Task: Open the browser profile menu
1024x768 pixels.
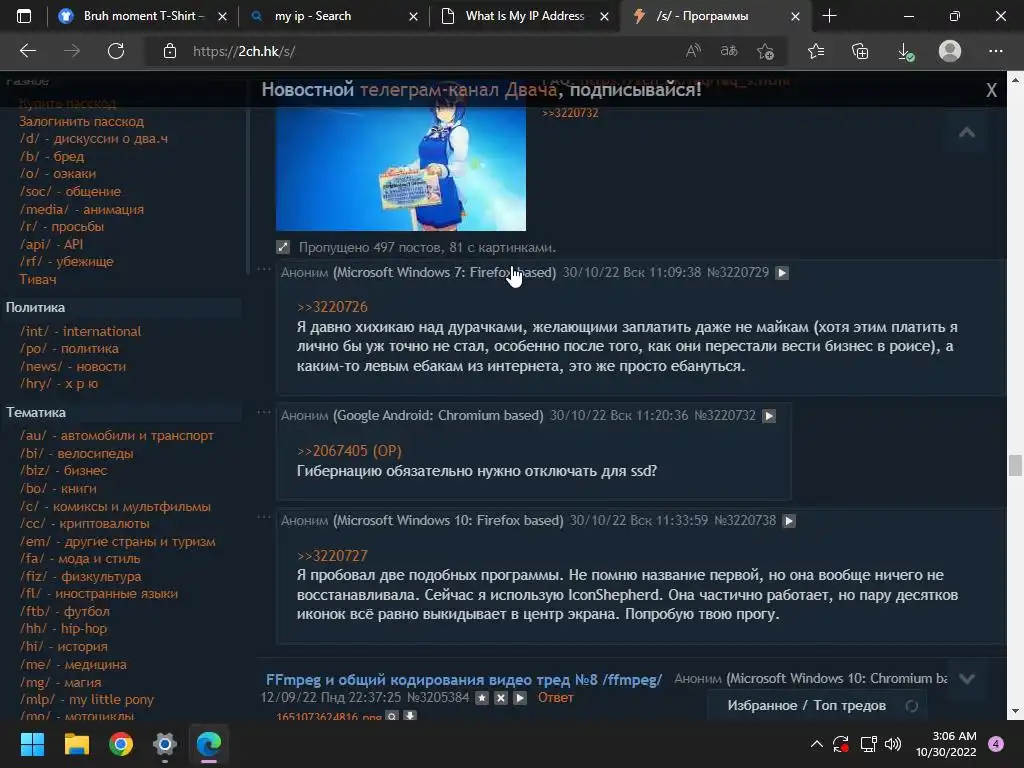Action: tap(950, 51)
